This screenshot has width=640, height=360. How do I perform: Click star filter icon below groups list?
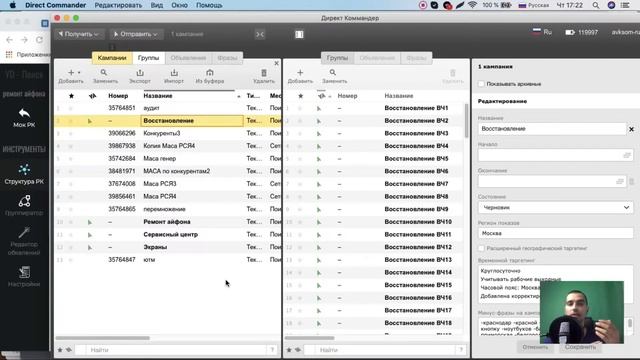(x=289, y=350)
